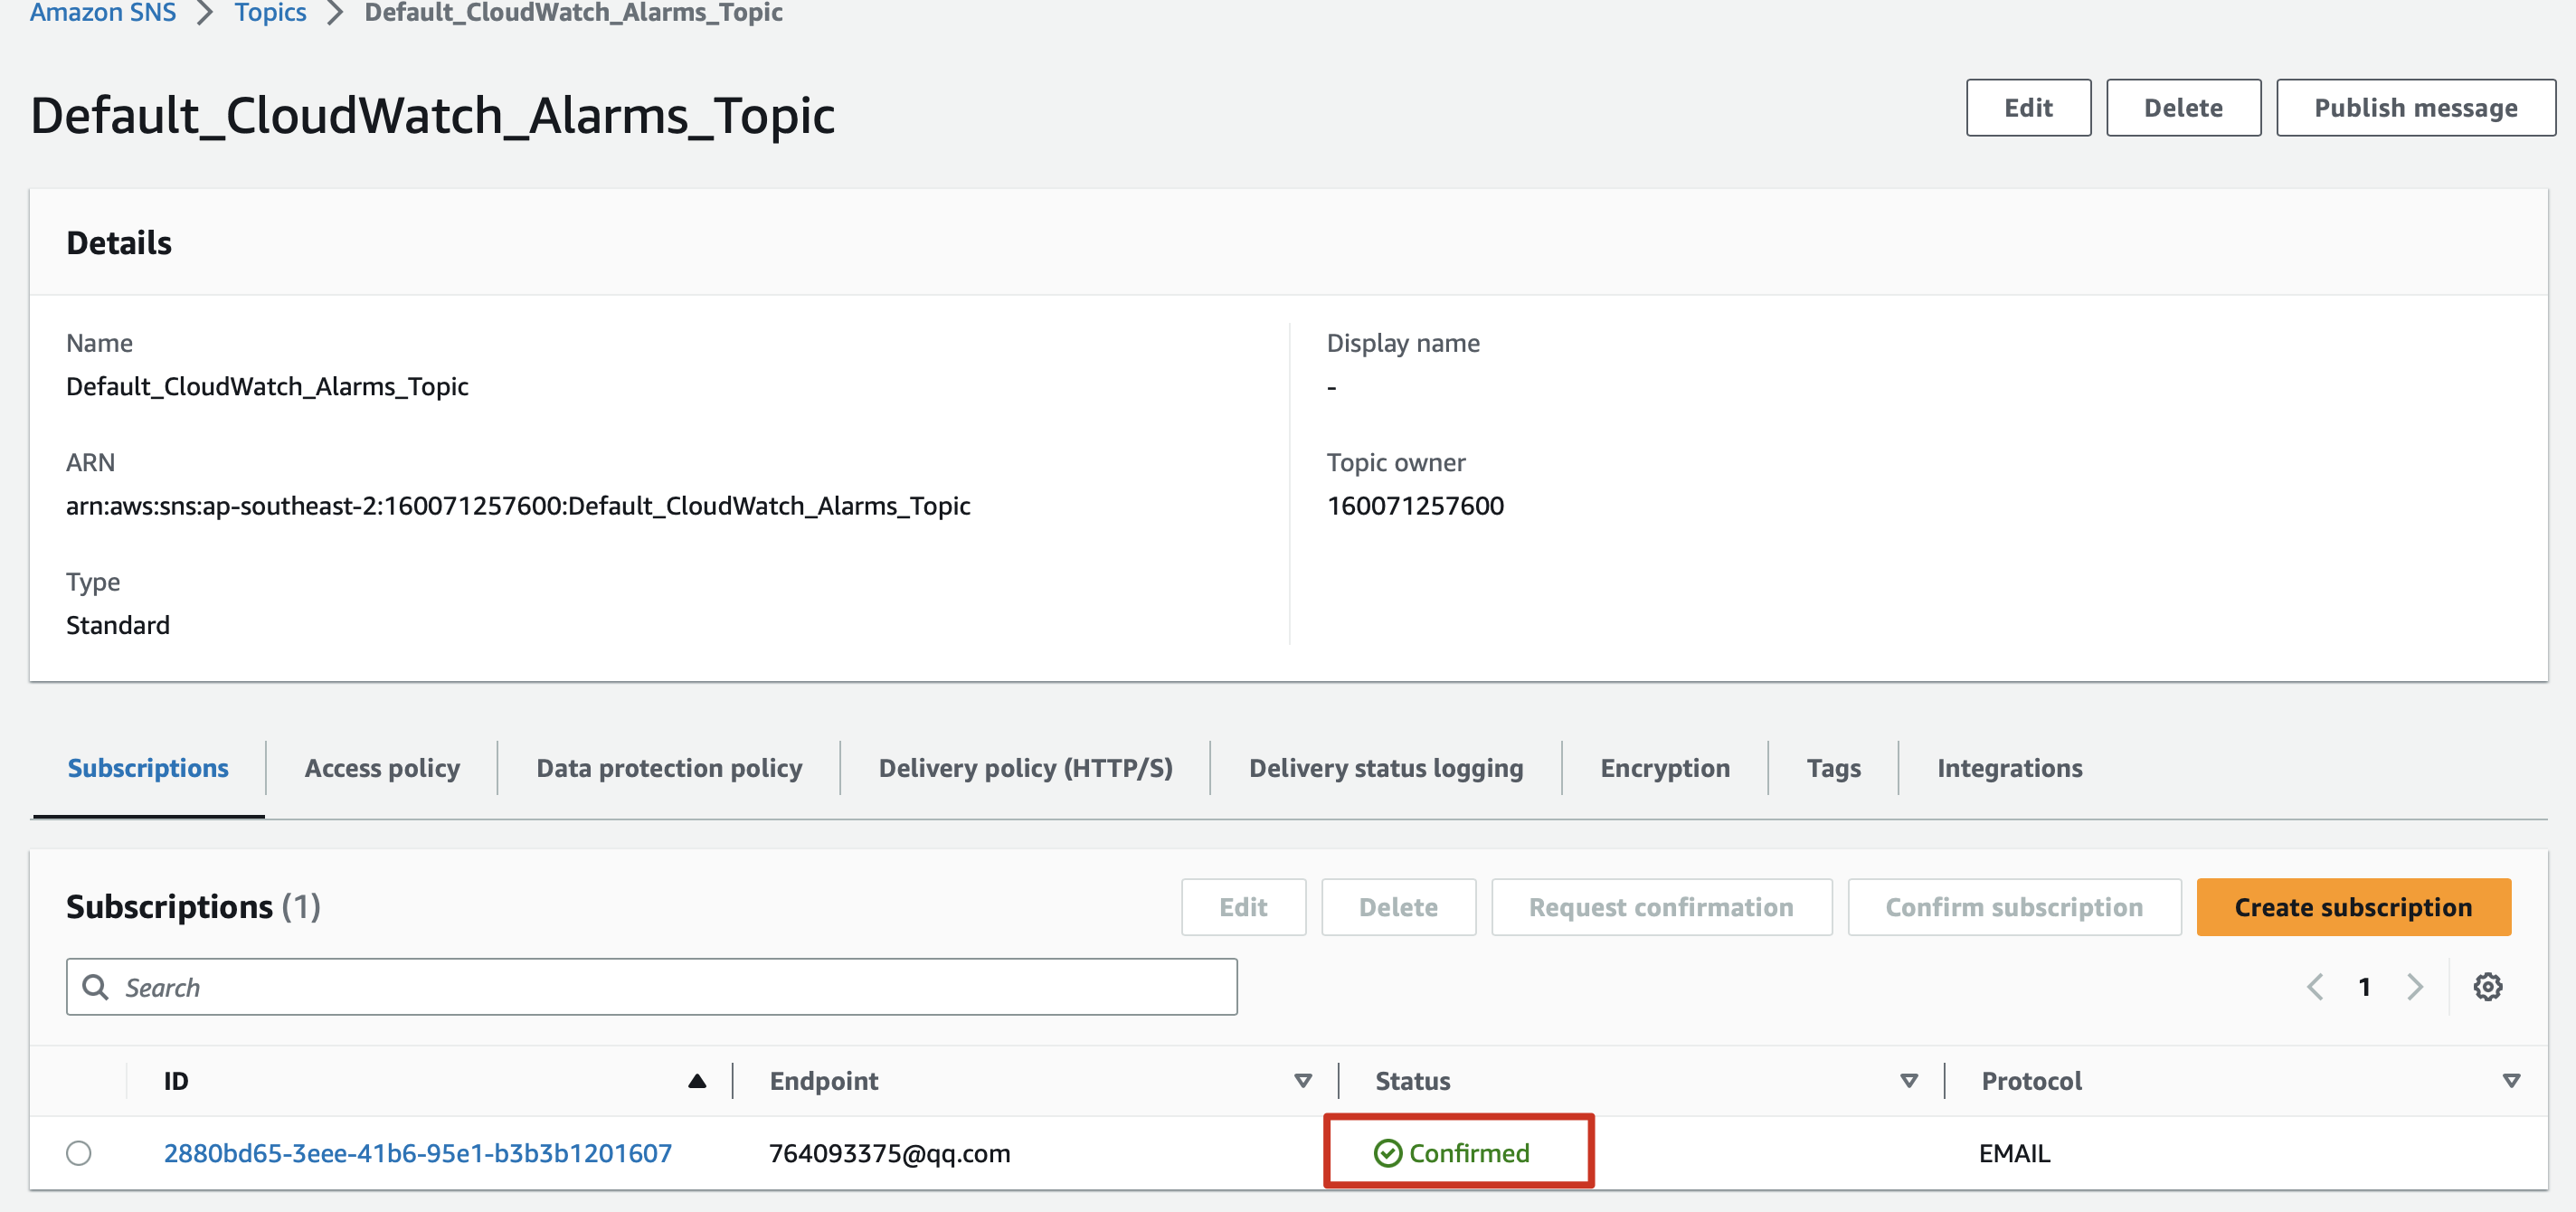Screen dimensions: 2576x1212
Task: Click the topic Delete button
Action: (2183, 108)
